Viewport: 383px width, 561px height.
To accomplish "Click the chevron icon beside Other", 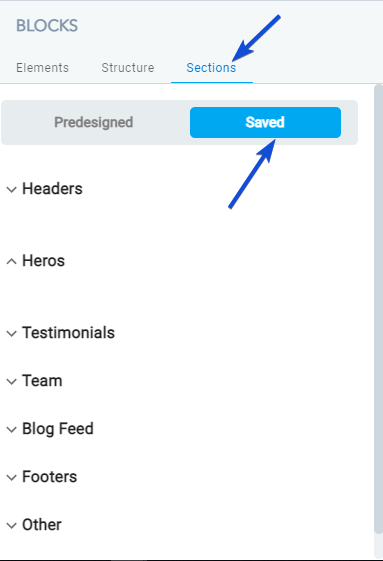I will pos(11,525).
